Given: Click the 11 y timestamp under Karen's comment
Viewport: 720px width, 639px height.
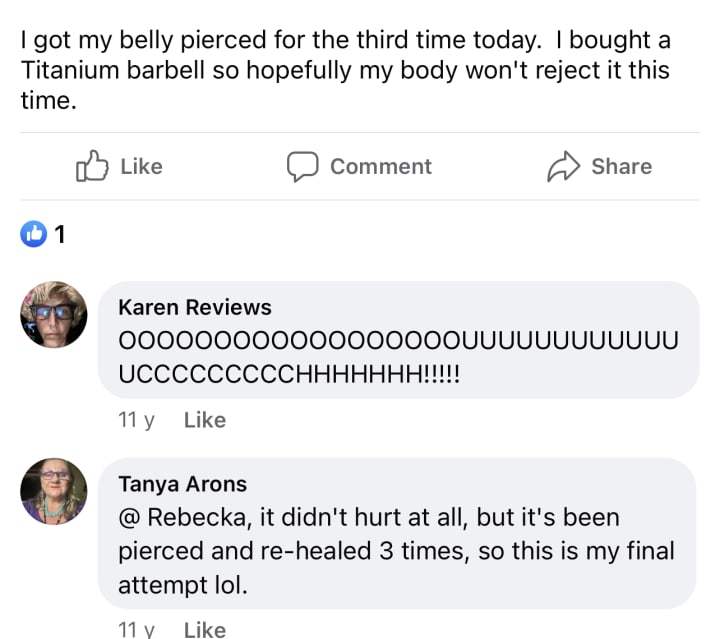Looking at the screenshot, I should [136, 420].
